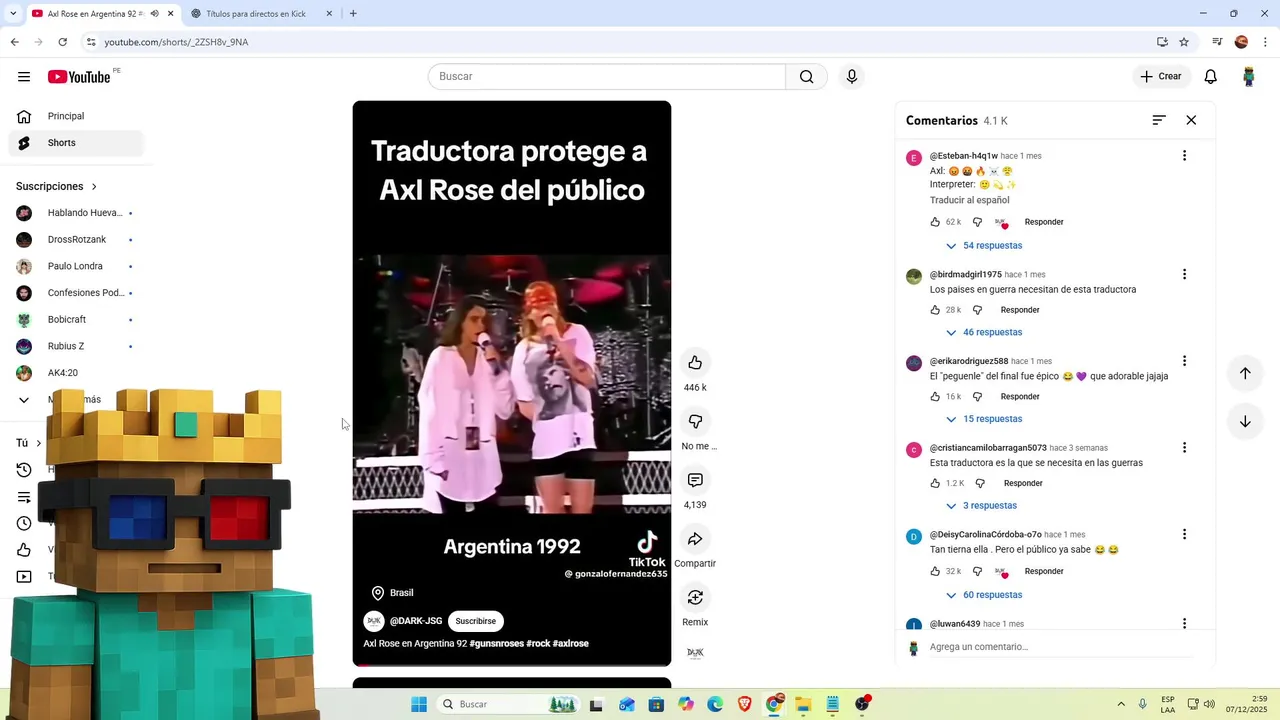Viewport: 1280px width, 720px height.
Task: Select Shorts in the sidebar
Action: [76, 143]
